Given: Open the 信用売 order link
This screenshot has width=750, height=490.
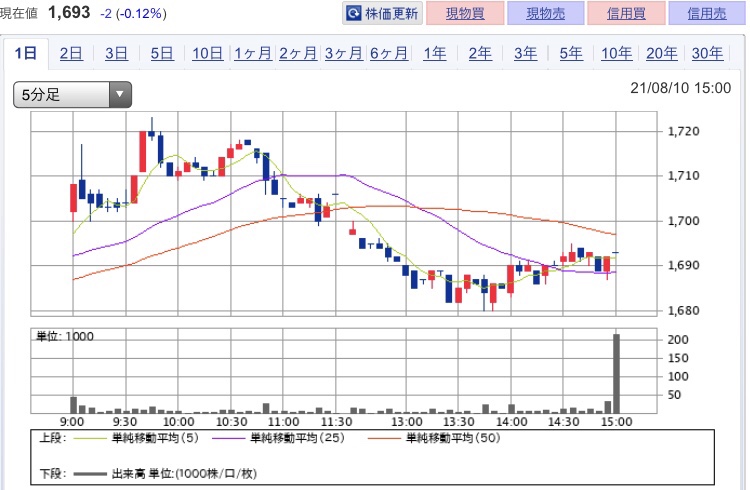Looking at the screenshot, I should point(707,13).
